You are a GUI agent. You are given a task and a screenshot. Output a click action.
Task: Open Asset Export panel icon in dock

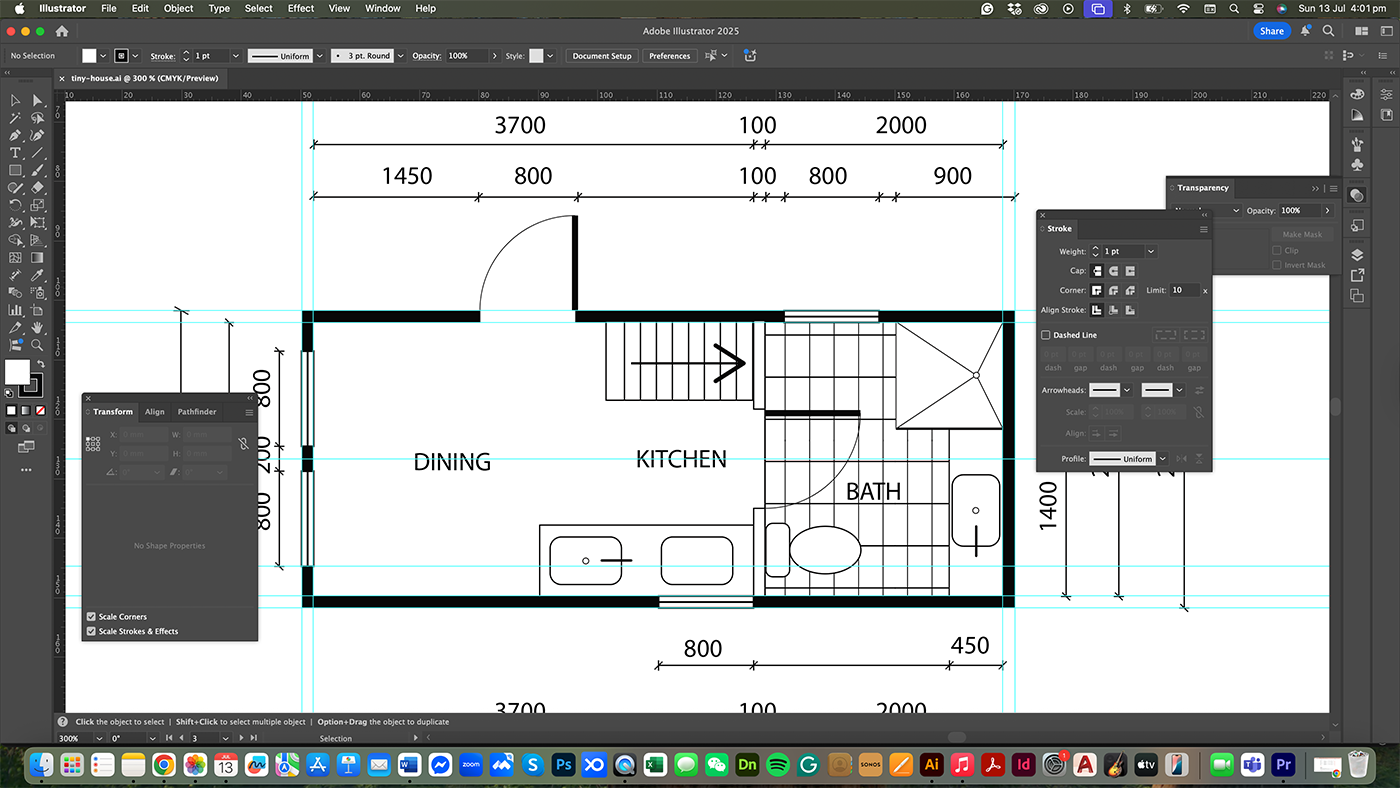coord(1357,275)
